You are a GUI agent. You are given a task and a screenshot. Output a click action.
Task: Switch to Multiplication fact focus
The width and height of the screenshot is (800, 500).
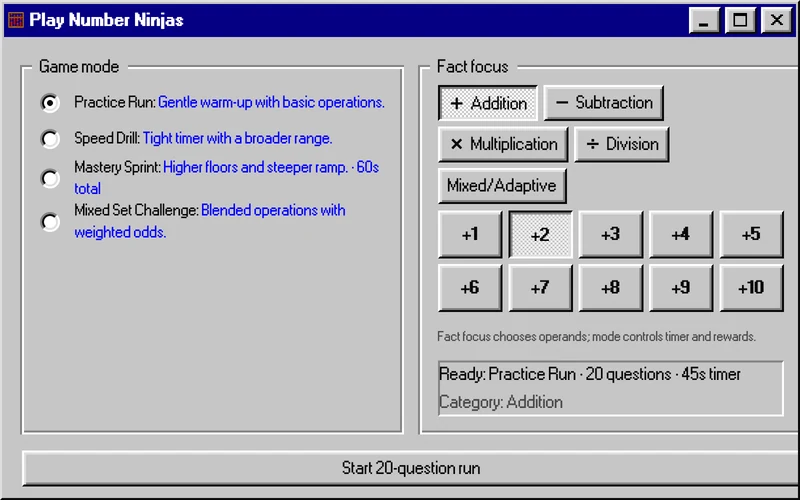tap(503, 144)
